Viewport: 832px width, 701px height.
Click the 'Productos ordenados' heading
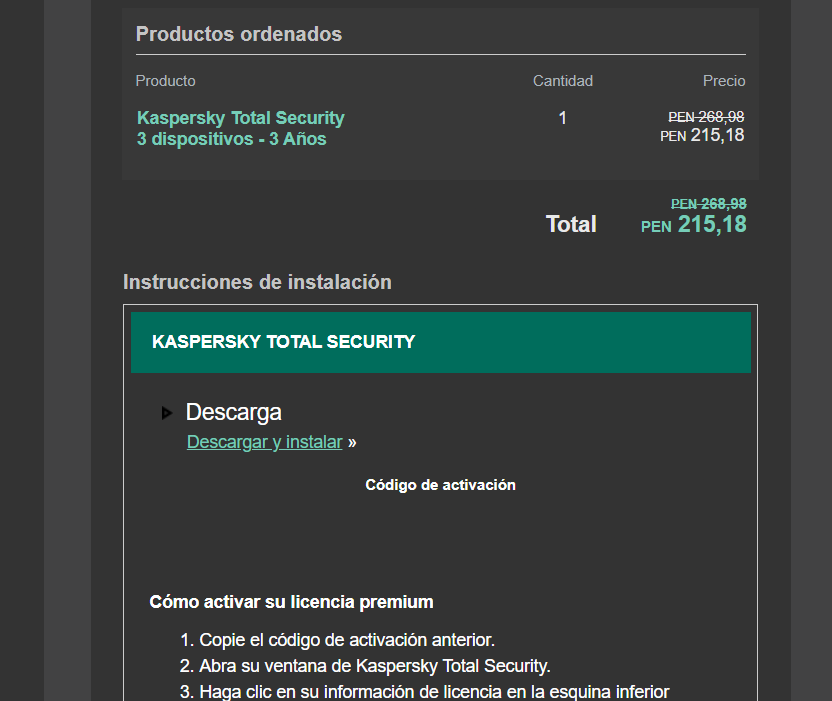click(x=239, y=34)
